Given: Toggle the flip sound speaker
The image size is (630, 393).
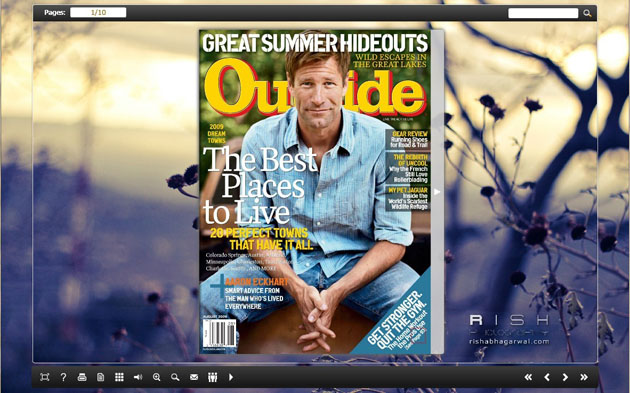Looking at the screenshot, I should point(138,377).
